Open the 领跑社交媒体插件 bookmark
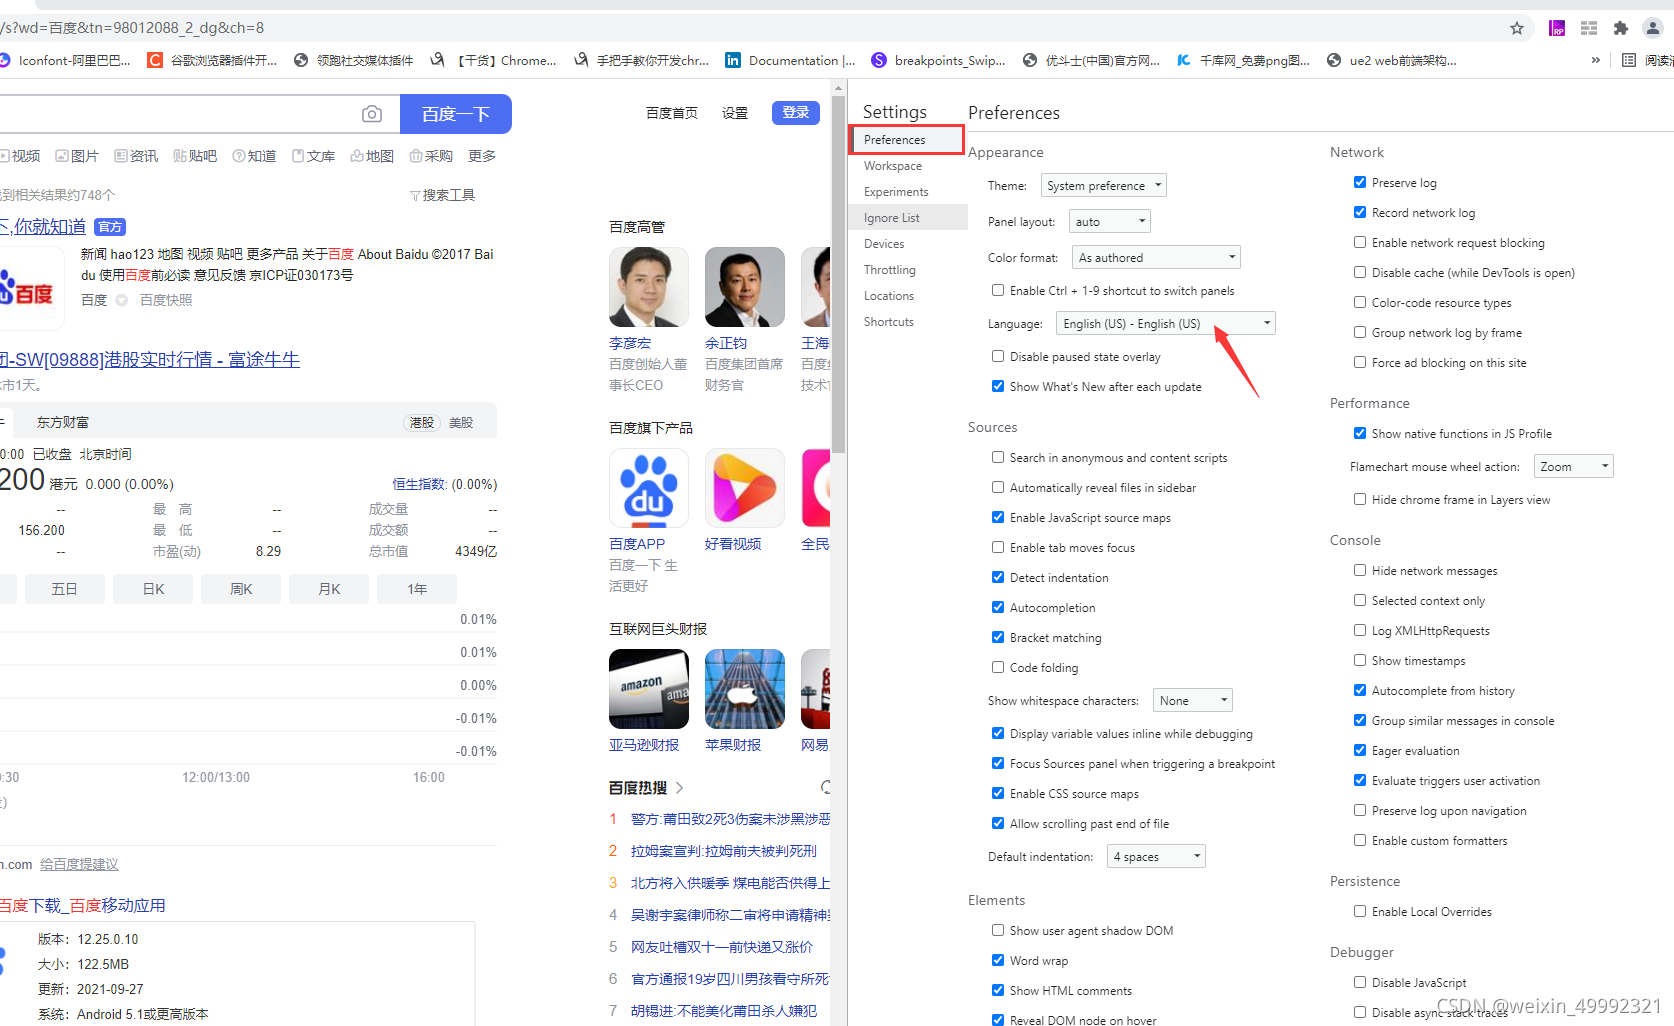Image resolution: width=1674 pixels, height=1026 pixels. pyautogui.click(x=353, y=60)
